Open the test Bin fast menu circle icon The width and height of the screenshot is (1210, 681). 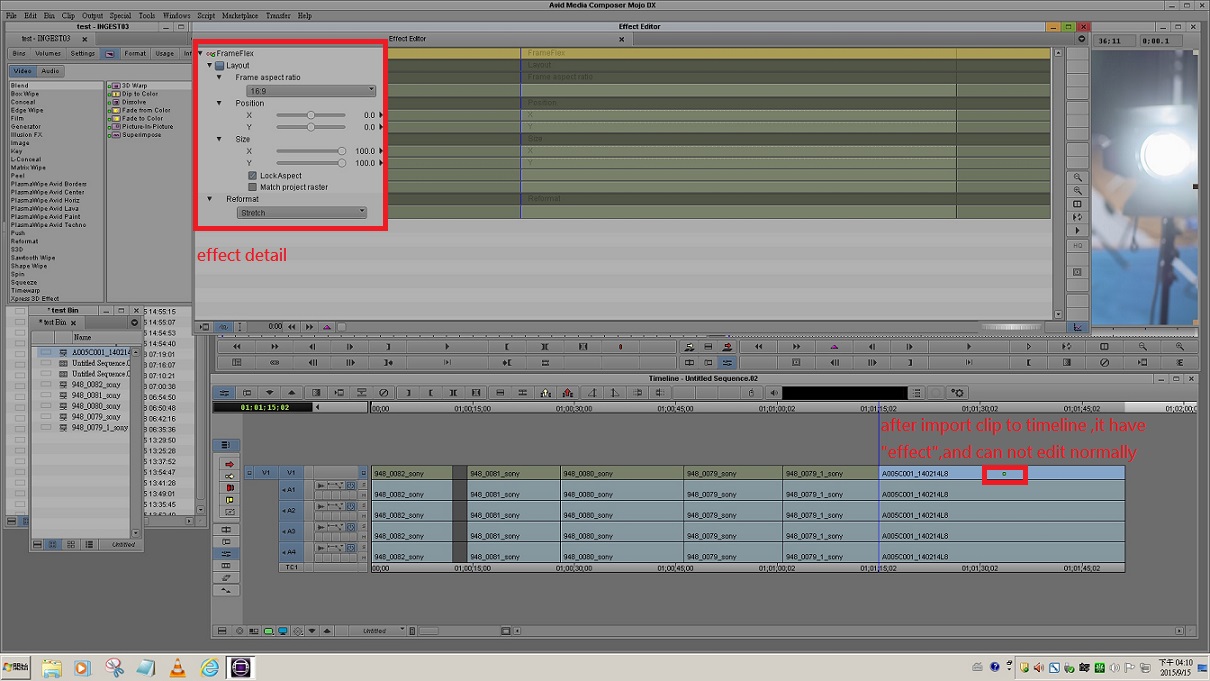point(134,323)
